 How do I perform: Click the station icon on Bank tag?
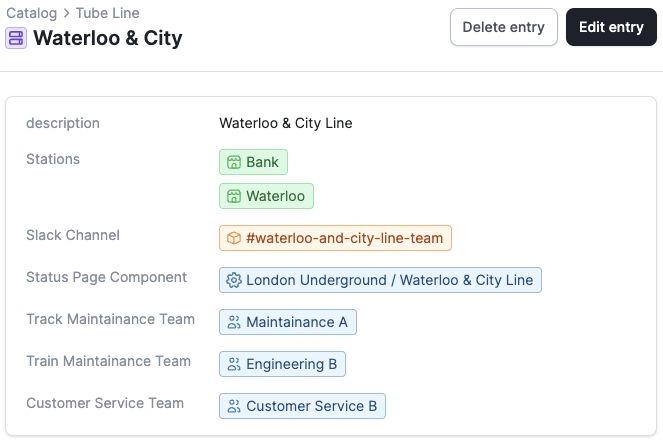coord(234,162)
